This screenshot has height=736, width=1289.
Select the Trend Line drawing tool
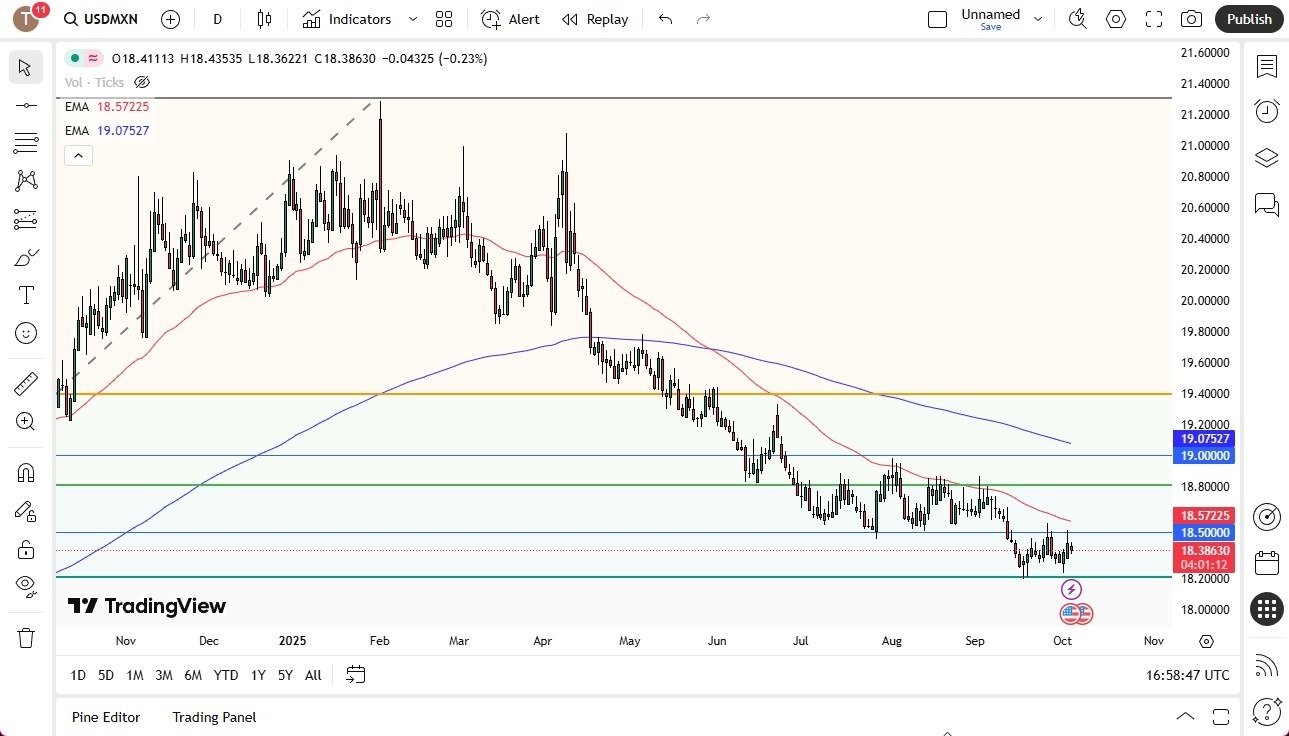(26, 105)
